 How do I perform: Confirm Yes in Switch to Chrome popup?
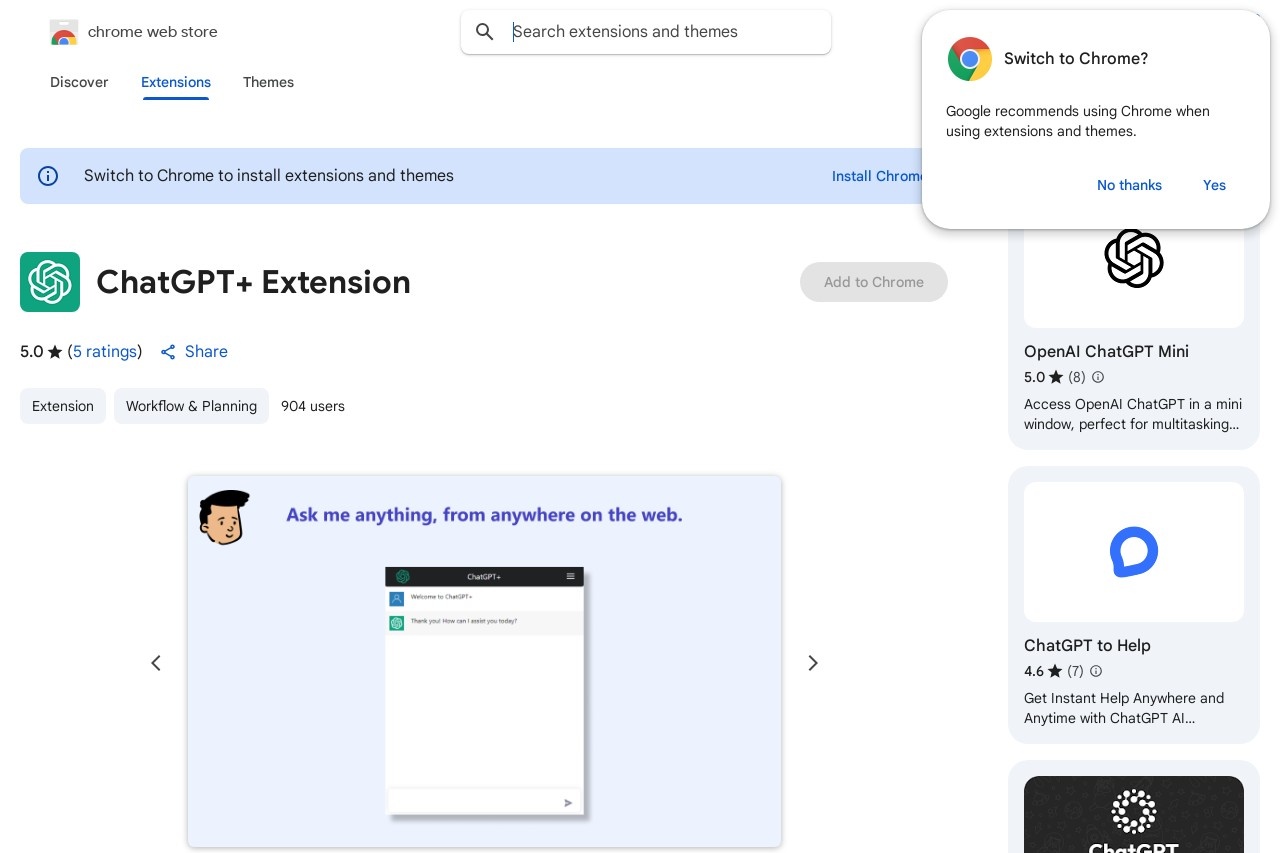point(1214,185)
